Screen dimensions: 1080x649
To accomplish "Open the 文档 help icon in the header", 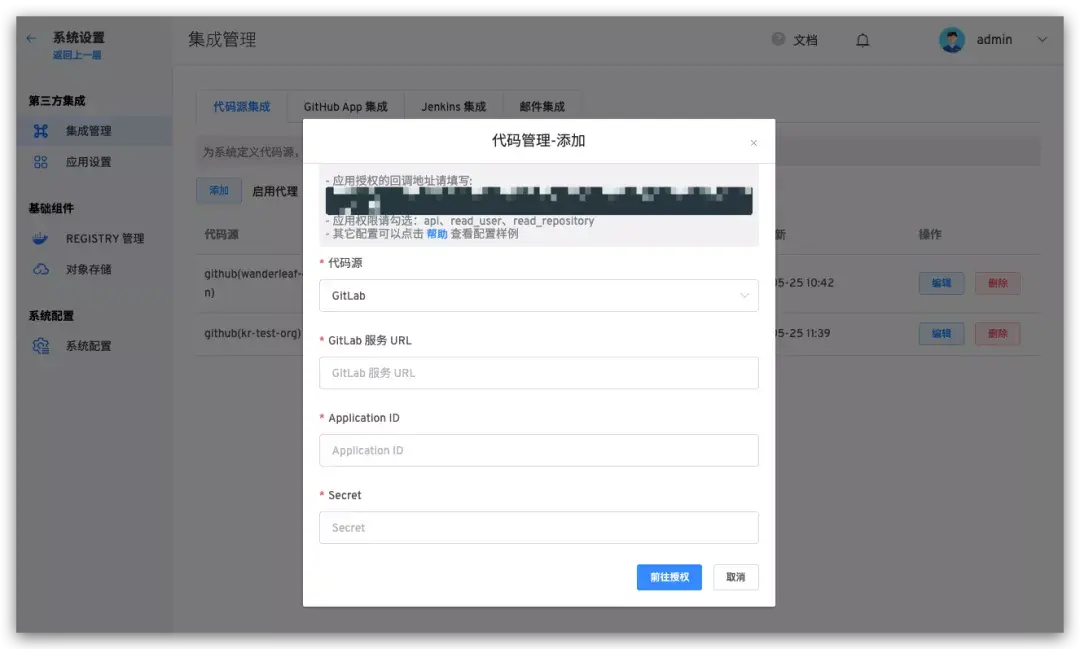I will [x=779, y=40].
